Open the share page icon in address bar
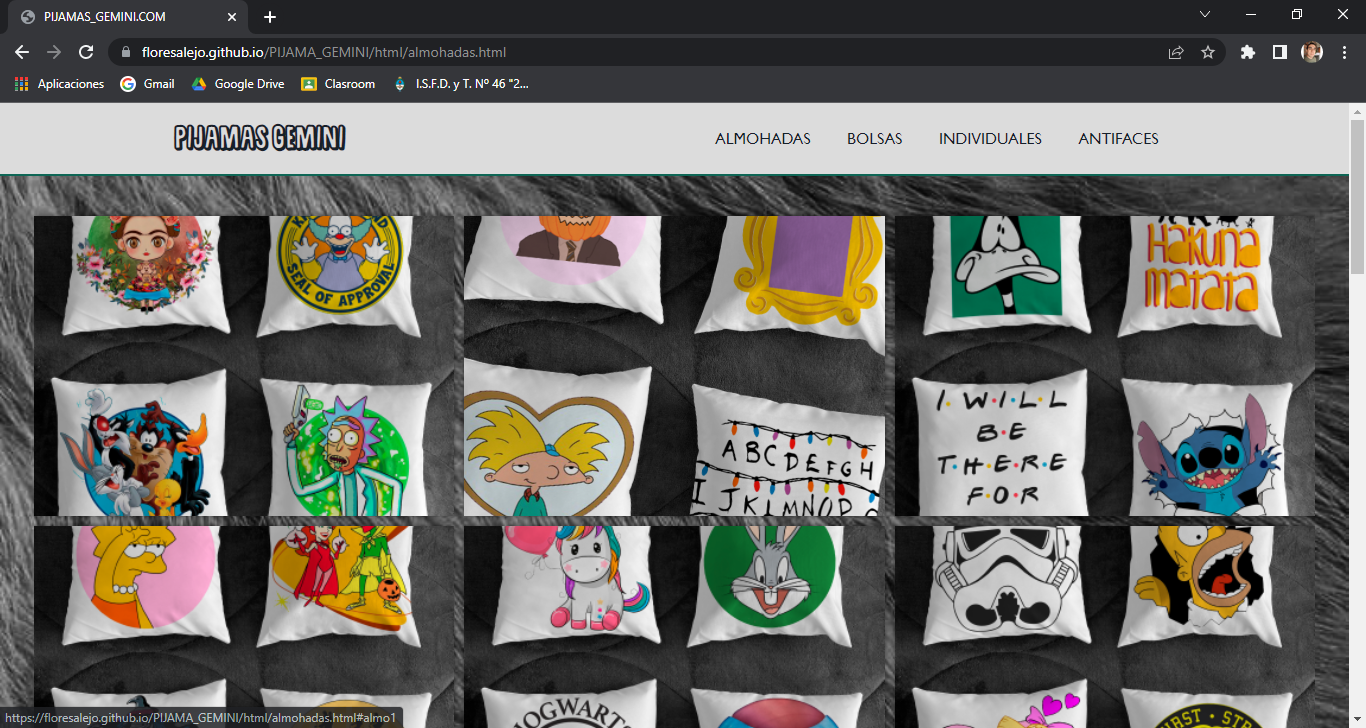 coord(1176,52)
